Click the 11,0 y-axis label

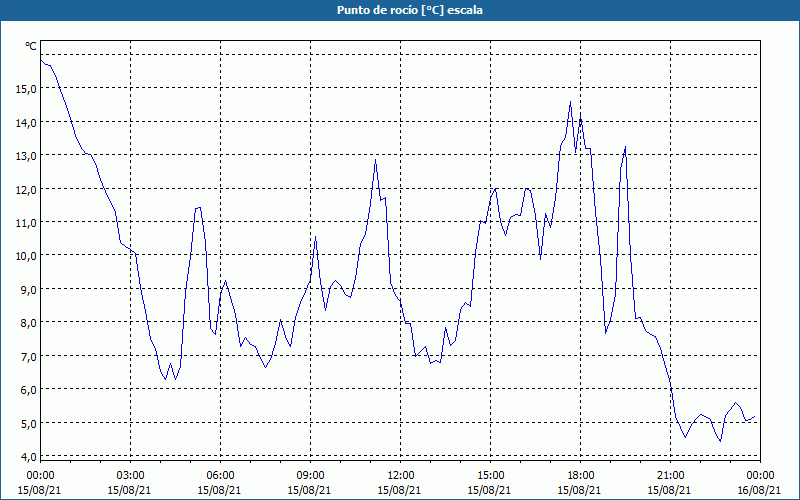click(x=26, y=222)
